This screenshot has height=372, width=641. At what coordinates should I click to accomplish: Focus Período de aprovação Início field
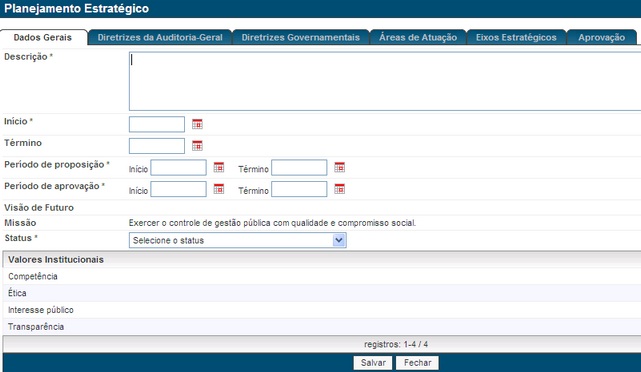tap(178, 189)
